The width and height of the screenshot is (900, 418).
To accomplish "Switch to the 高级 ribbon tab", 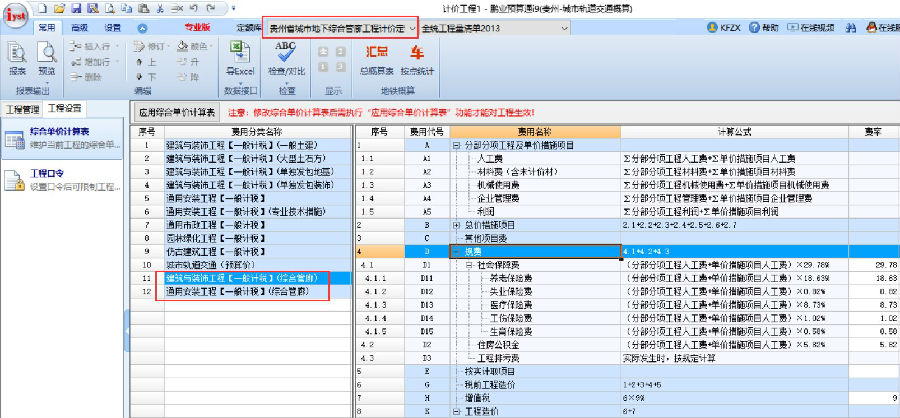I will point(79,29).
